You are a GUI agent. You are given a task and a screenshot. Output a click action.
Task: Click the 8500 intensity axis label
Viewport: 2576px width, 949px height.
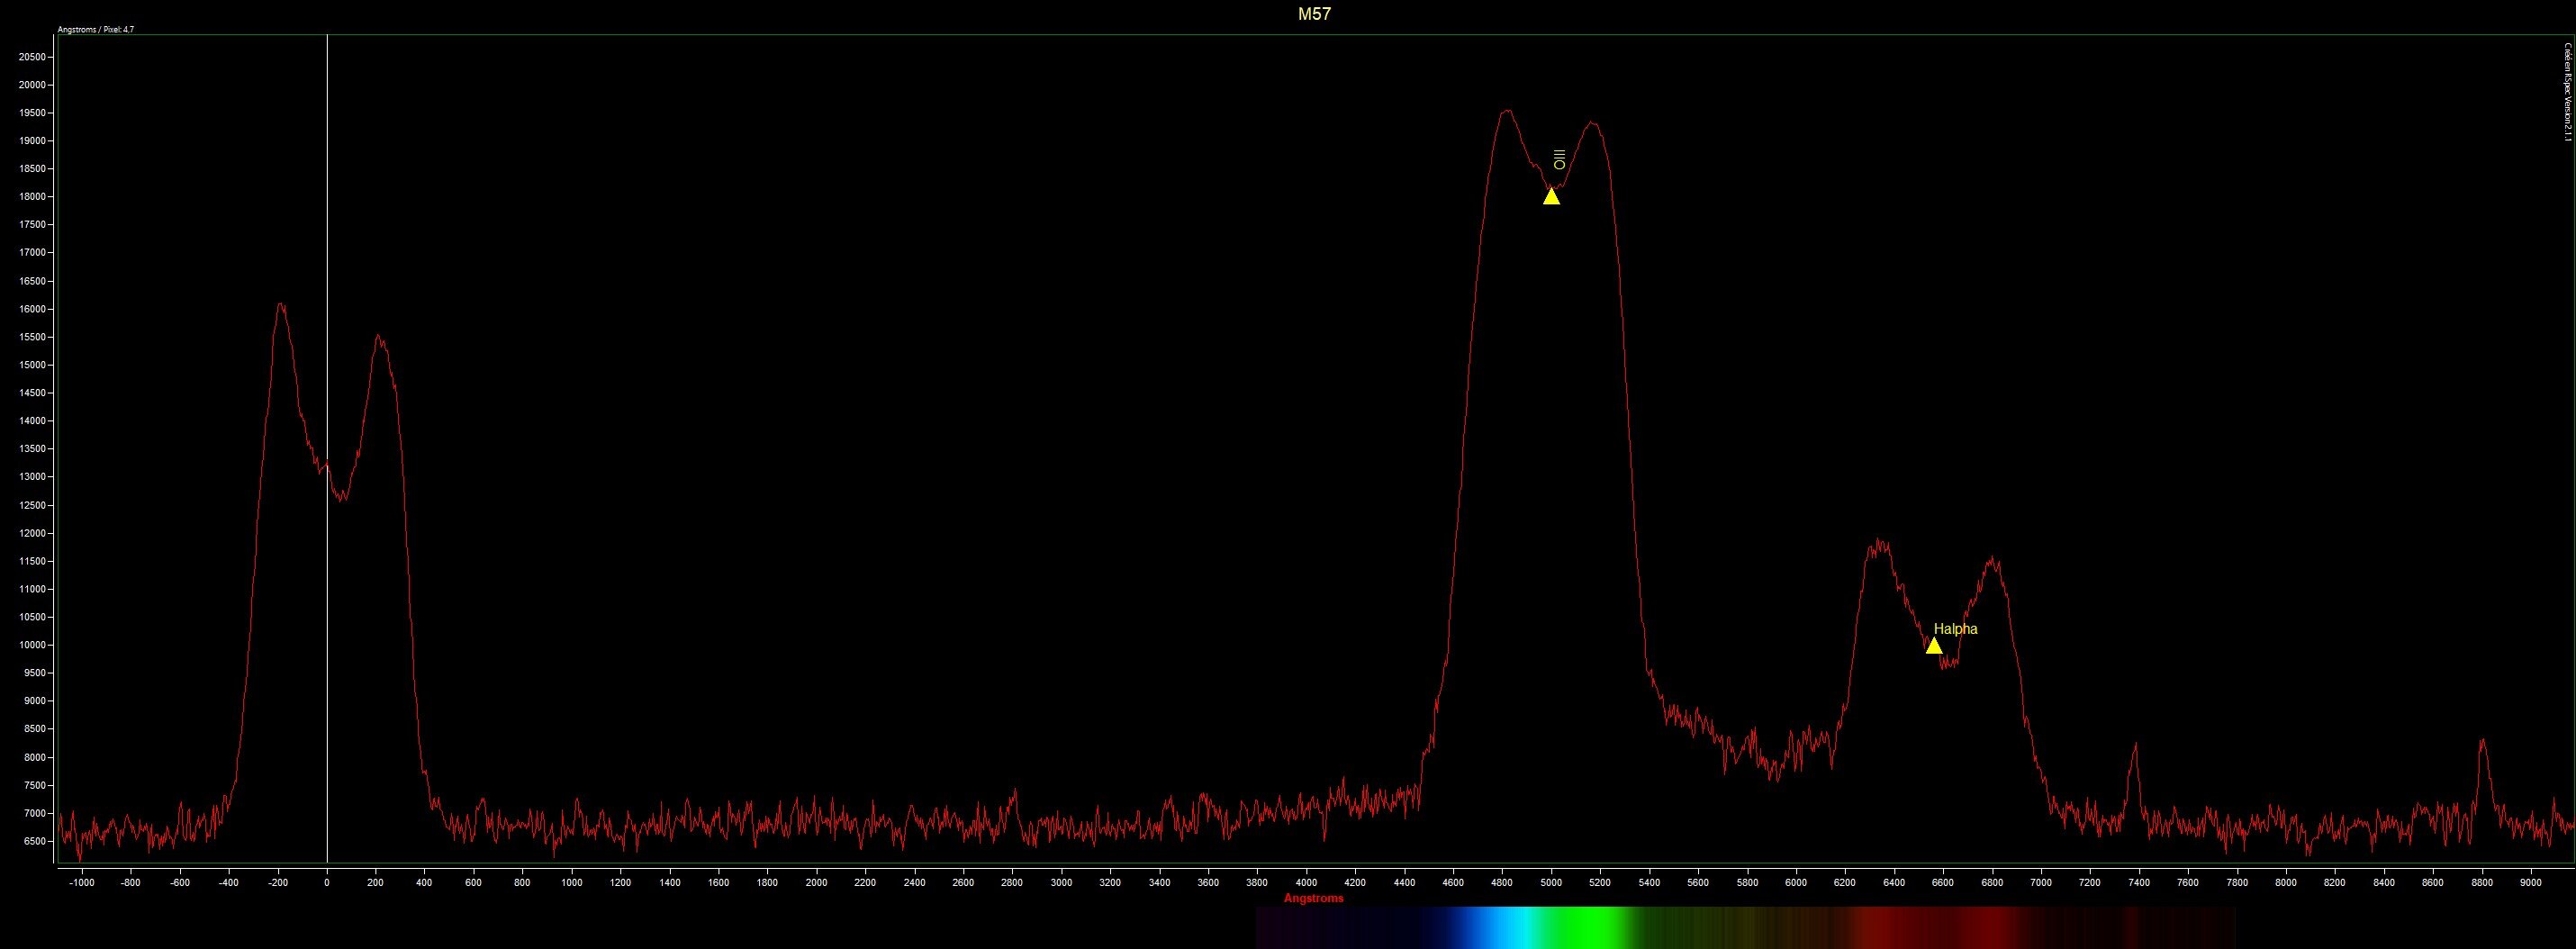tap(35, 729)
